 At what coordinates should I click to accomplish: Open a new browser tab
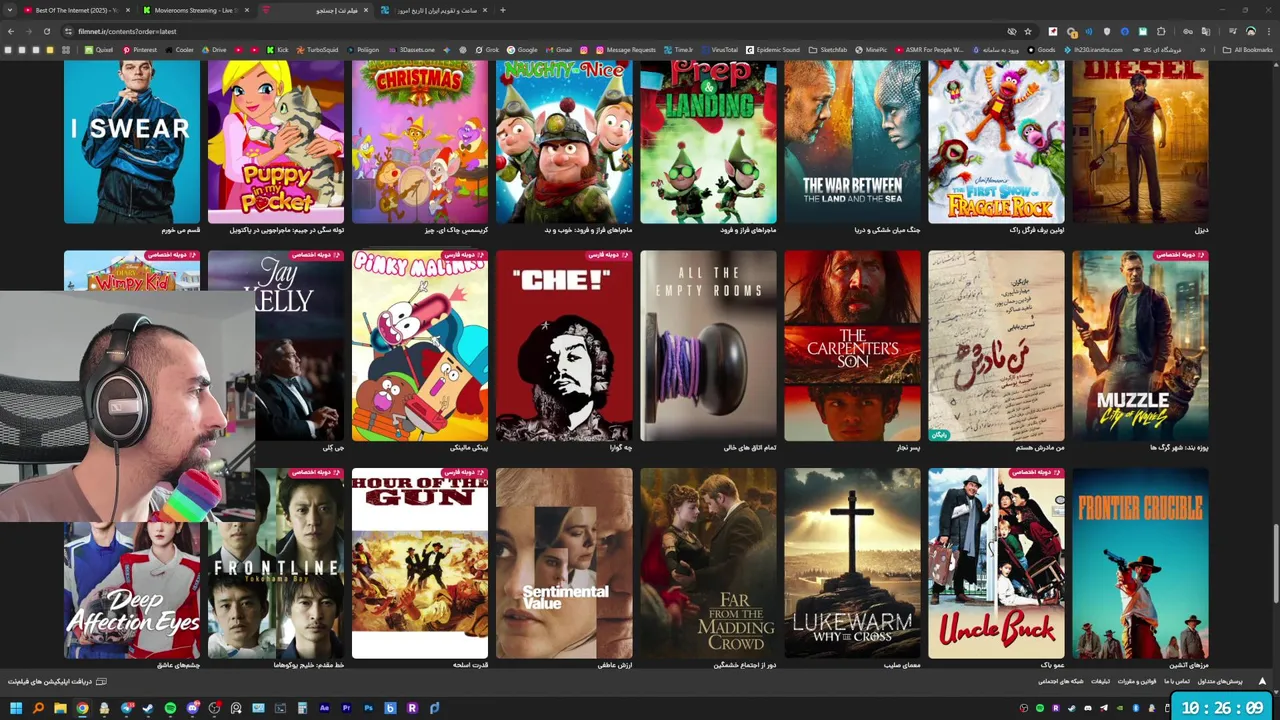503,10
